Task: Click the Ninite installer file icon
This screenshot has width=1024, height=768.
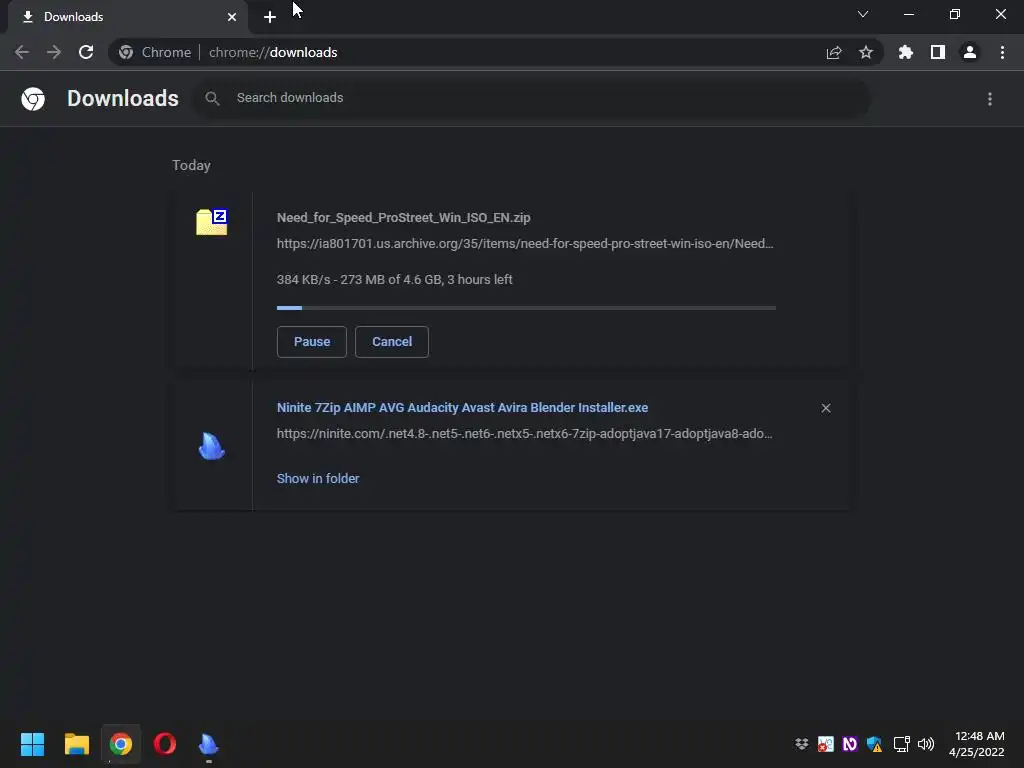Action: (x=212, y=446)
